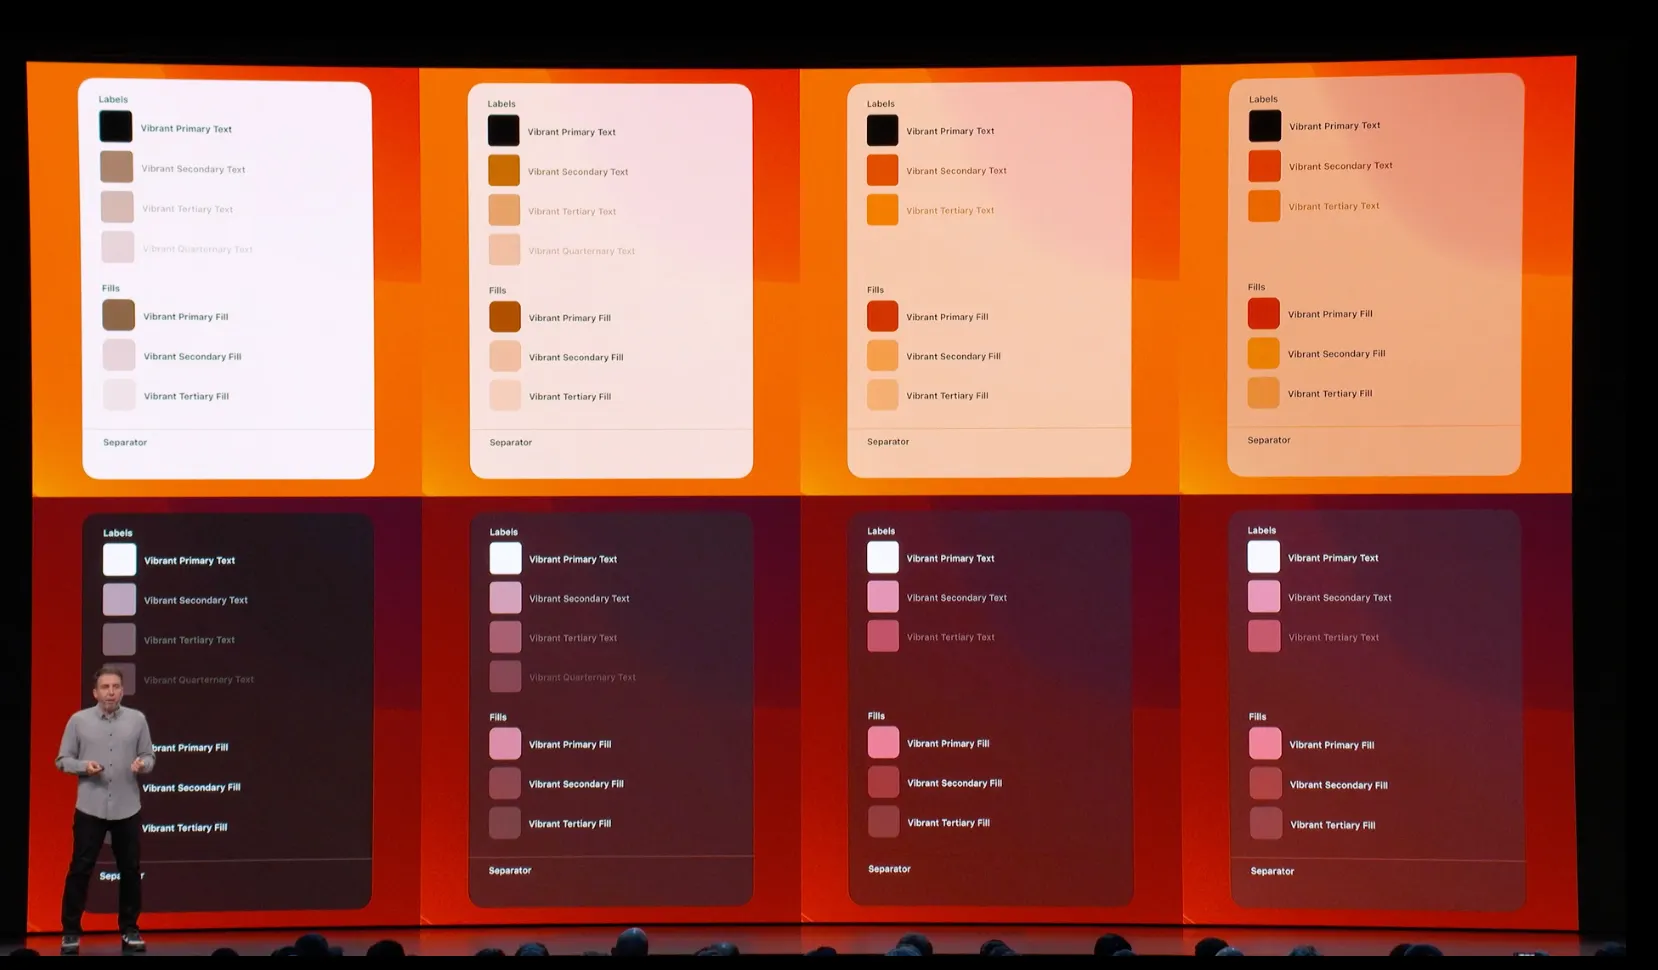
Task: Click Vibrant Secondary Fill swatch in fourth dark card
Action: (1266, 784)
